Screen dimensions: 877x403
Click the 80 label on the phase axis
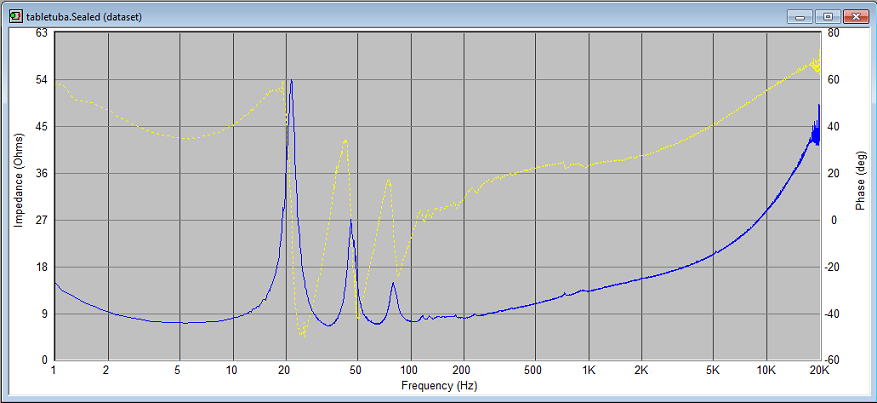pos(833,33)
